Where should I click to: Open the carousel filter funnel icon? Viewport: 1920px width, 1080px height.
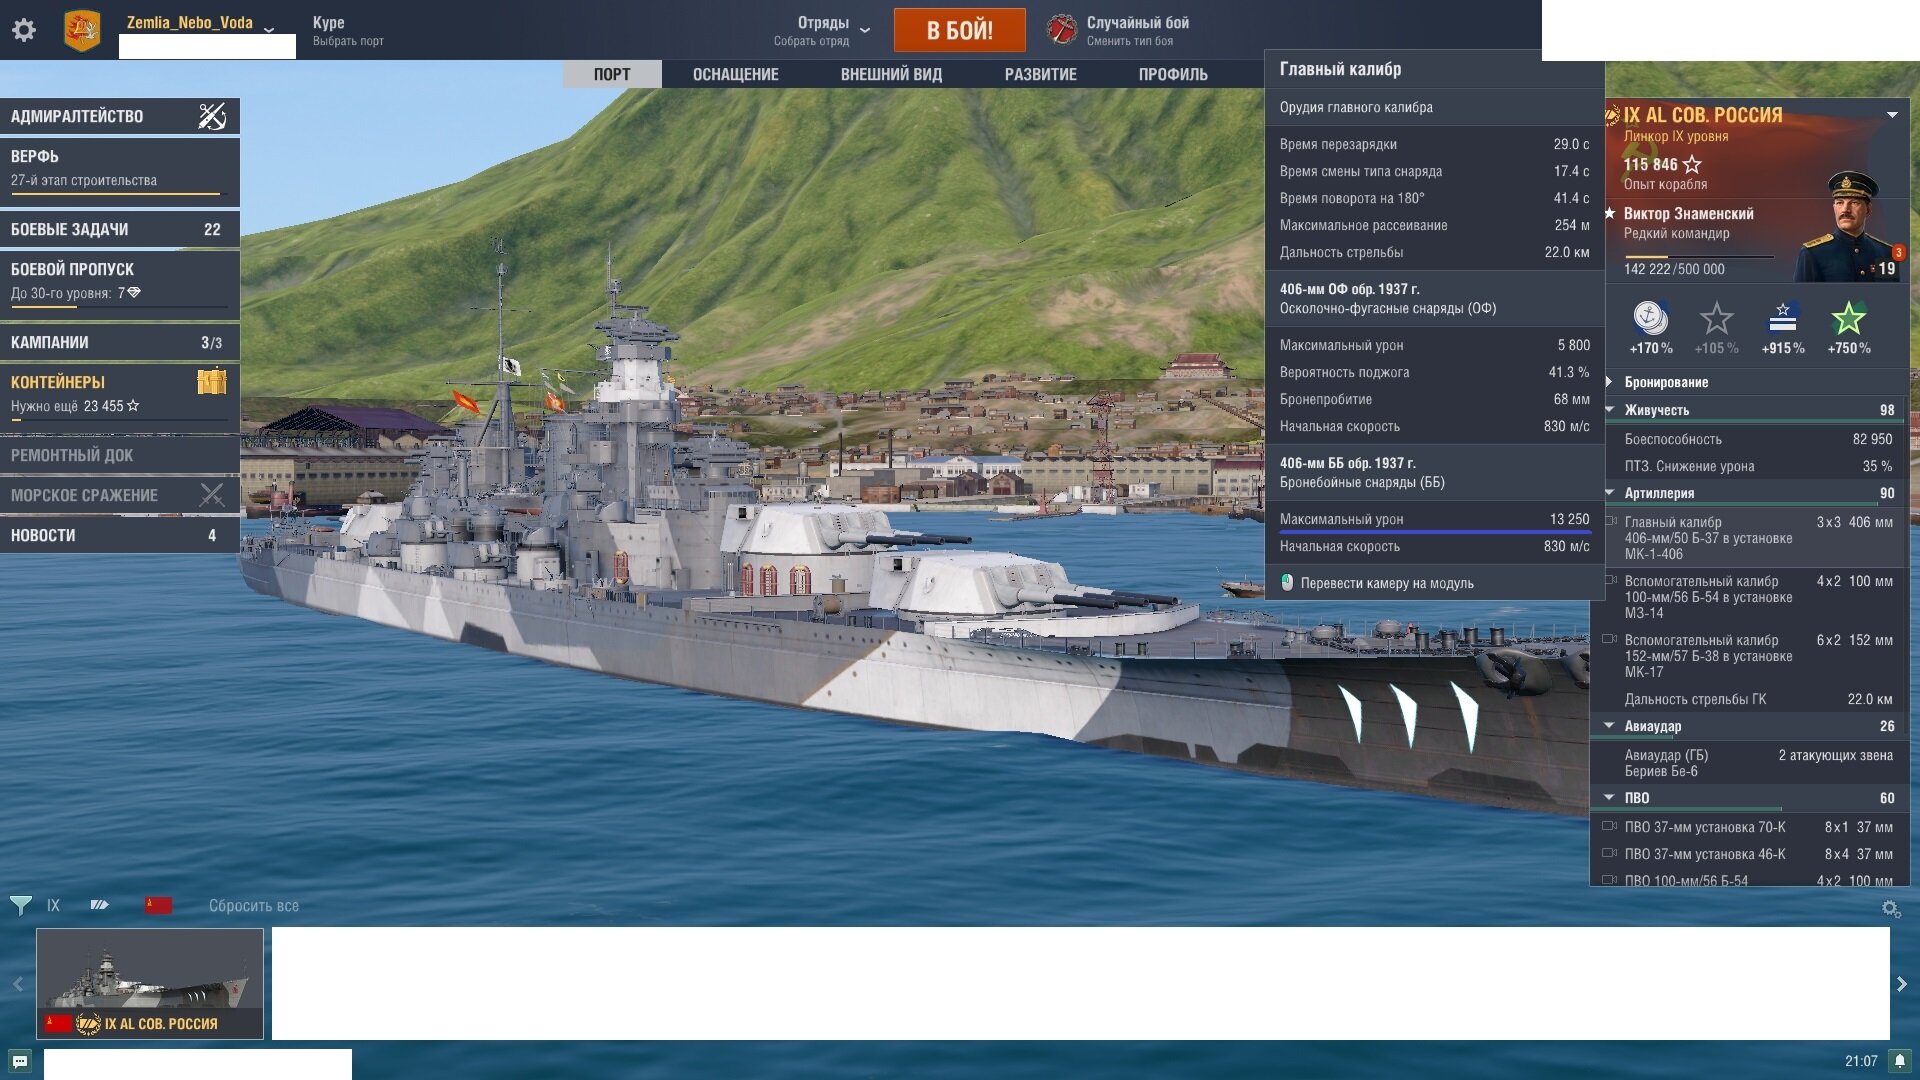20,906
